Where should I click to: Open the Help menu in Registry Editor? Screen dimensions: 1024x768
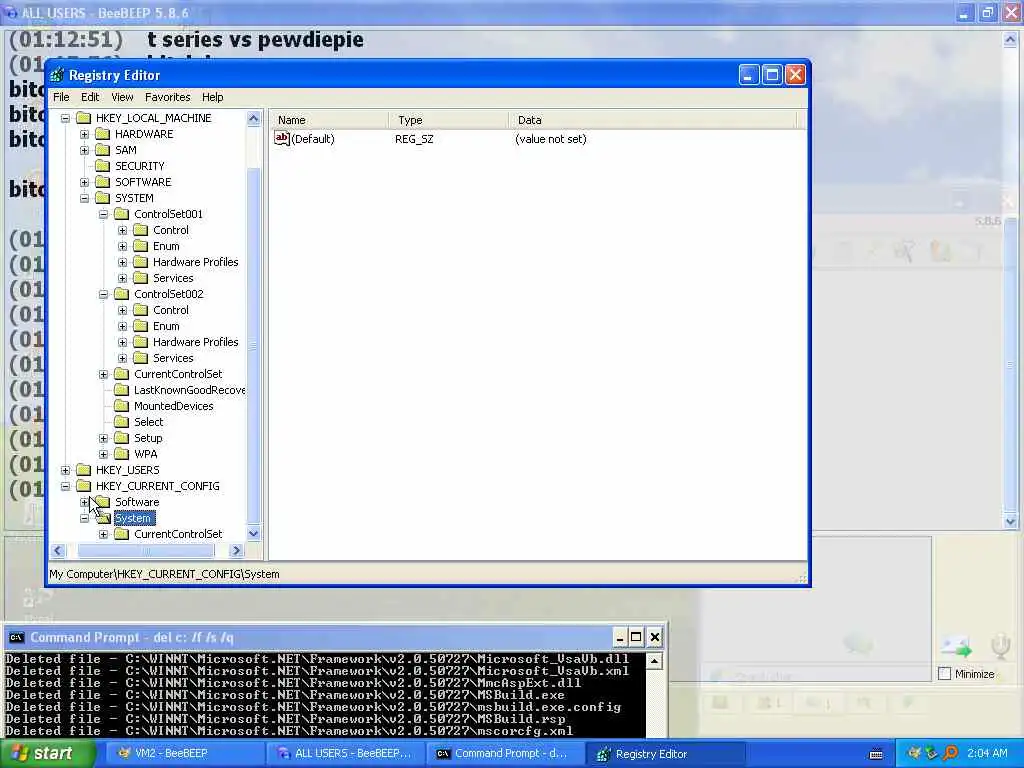pos(212,97)
